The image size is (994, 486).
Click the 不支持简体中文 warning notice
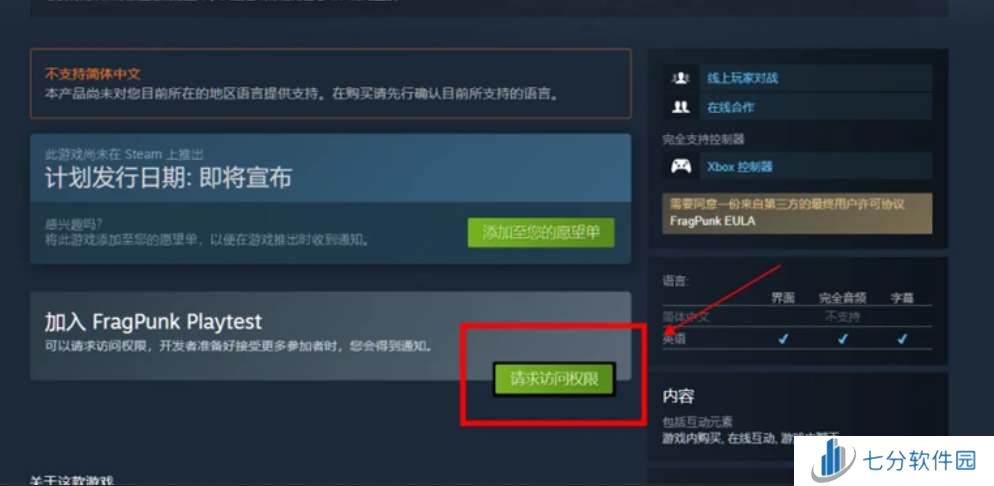tap(330, 84)
